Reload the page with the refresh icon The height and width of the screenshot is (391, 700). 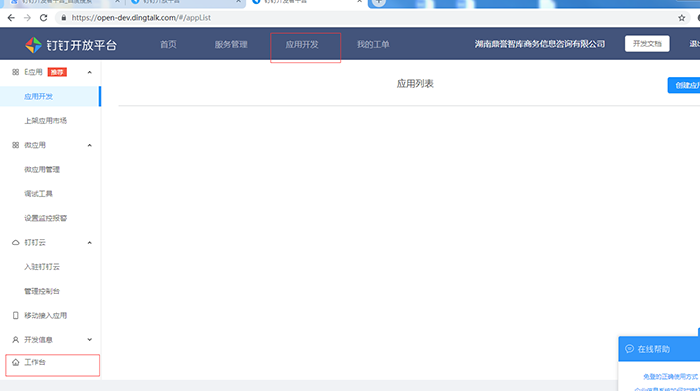pos(43,18)
